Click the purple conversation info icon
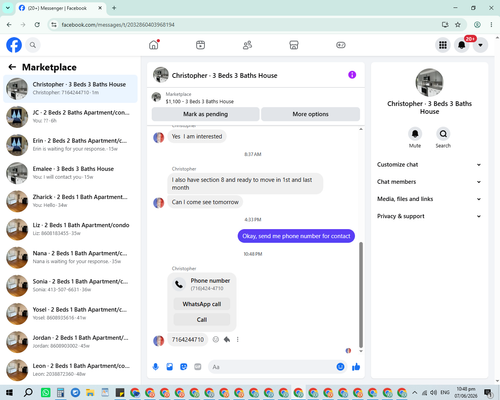Viewport: 500px width, 400px height. pos(352,75)
